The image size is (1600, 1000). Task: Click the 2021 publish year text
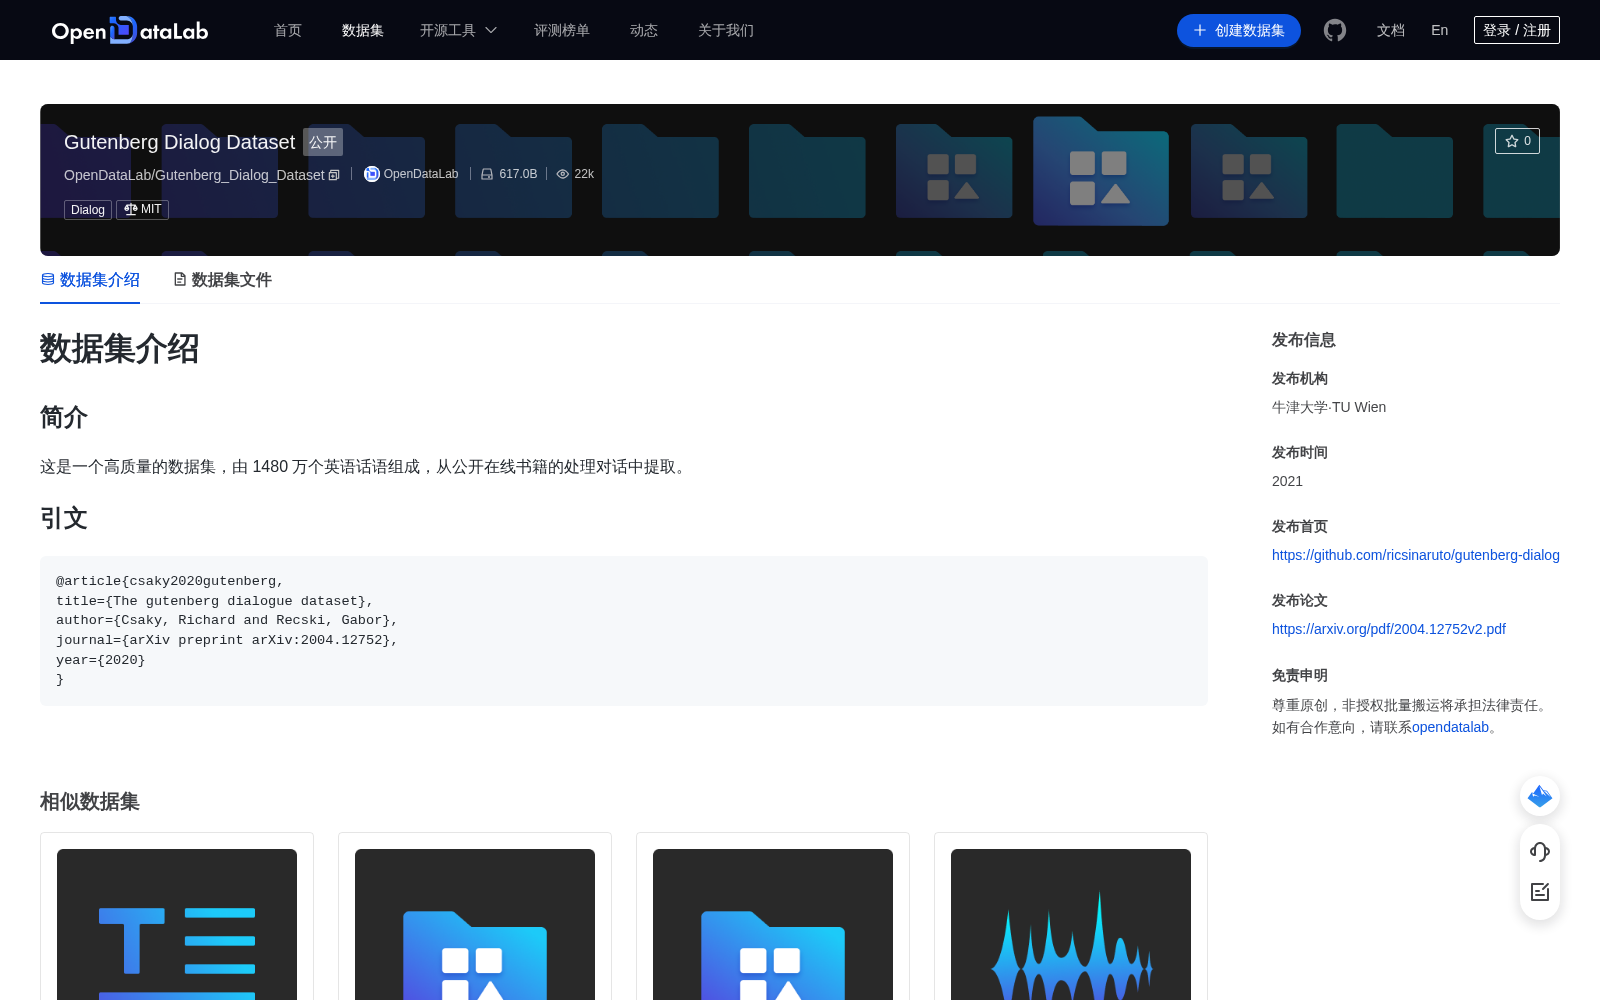[1287, 481]
